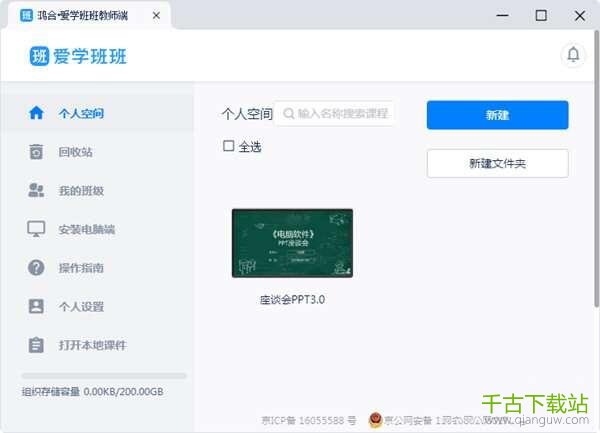Click the 爱学班班 logo

coord(78,56)
